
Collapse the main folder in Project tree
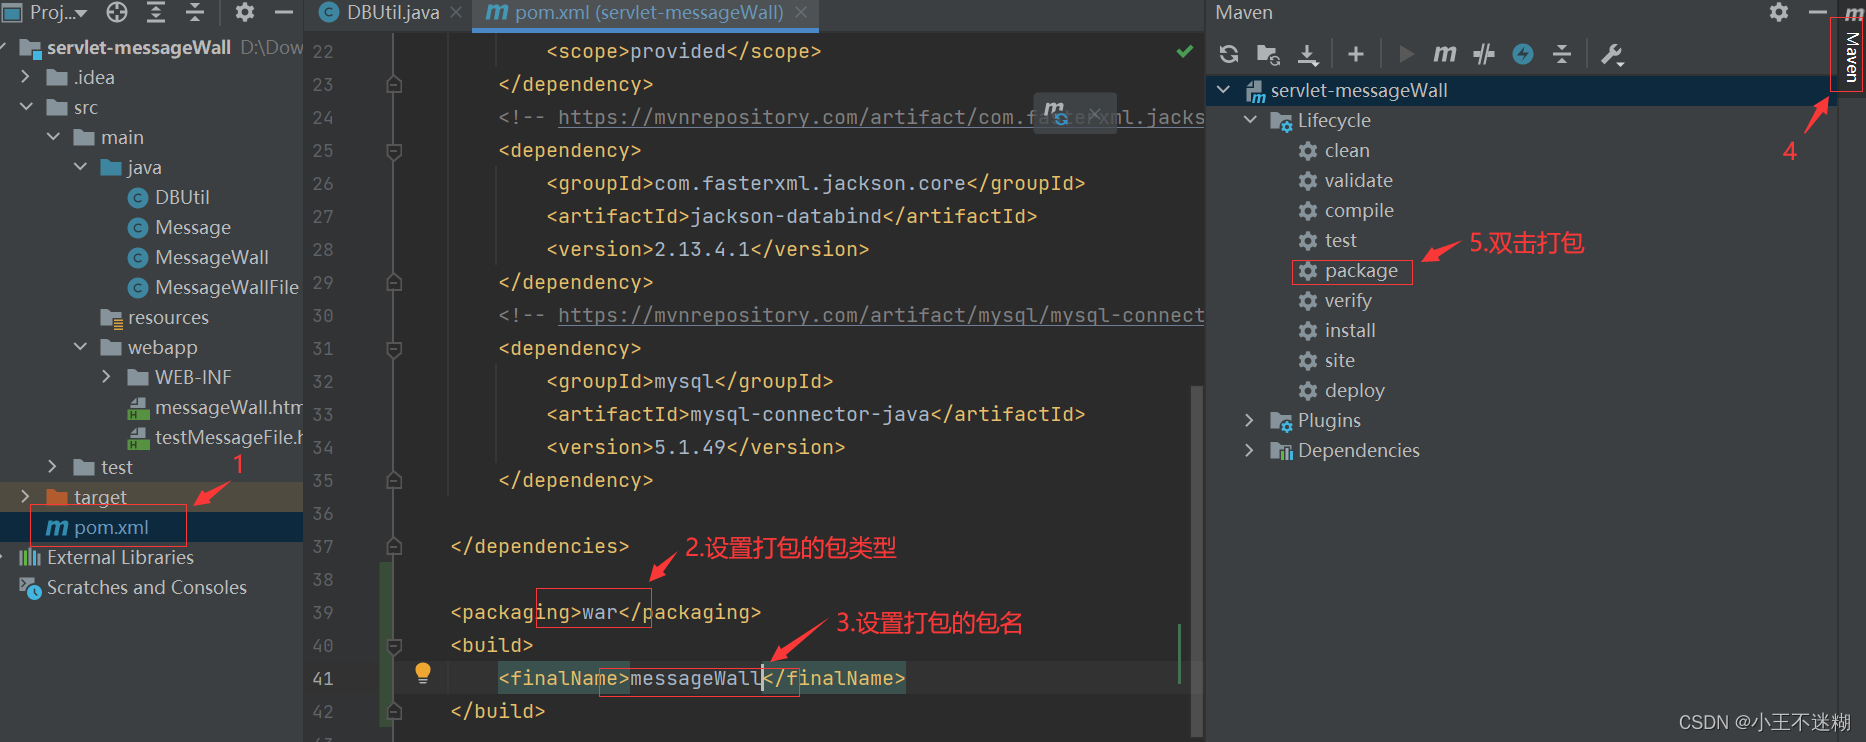click(53, 137)
